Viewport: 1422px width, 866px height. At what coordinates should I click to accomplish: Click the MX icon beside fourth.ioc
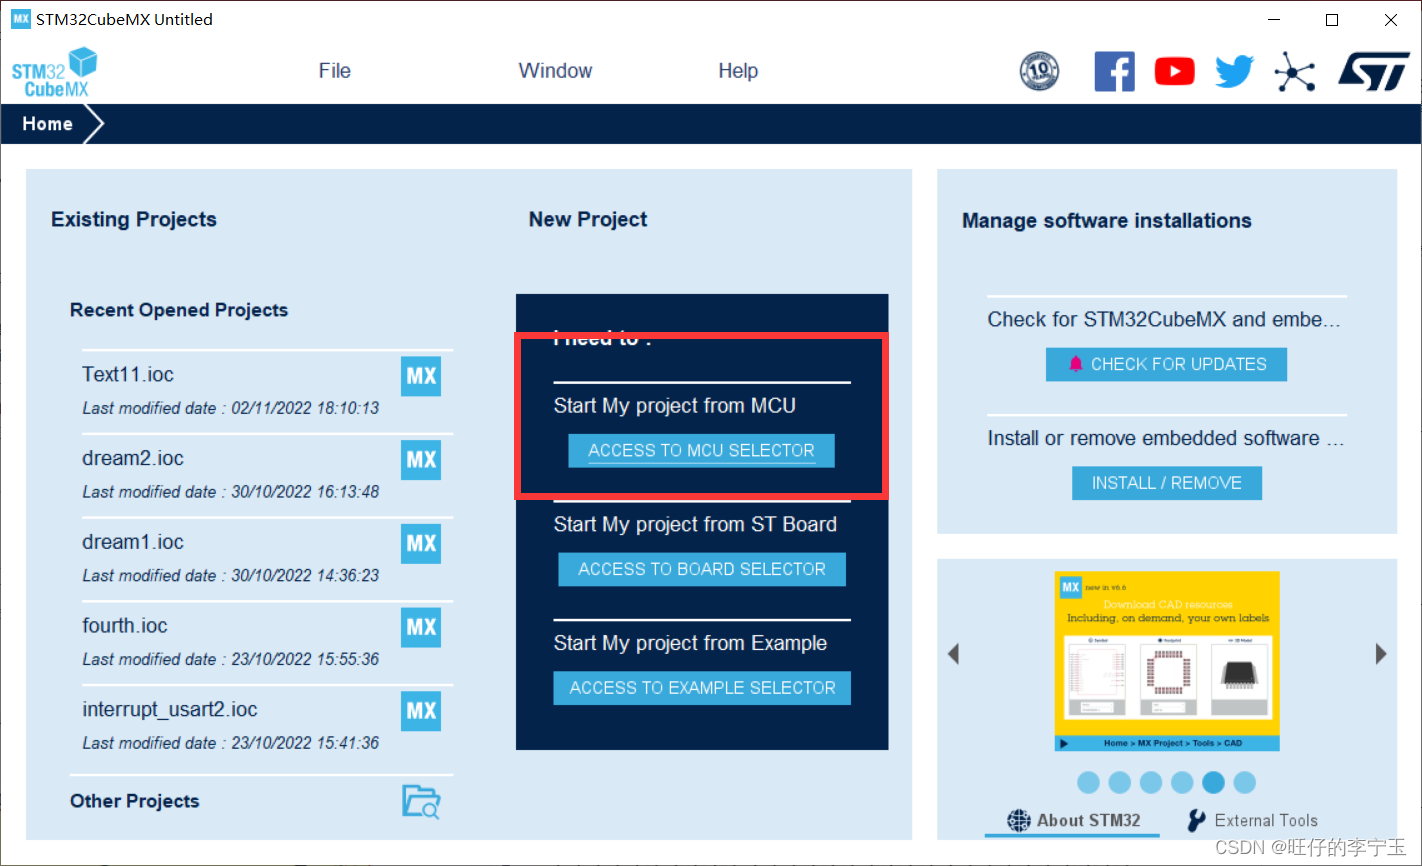point(421,627)
